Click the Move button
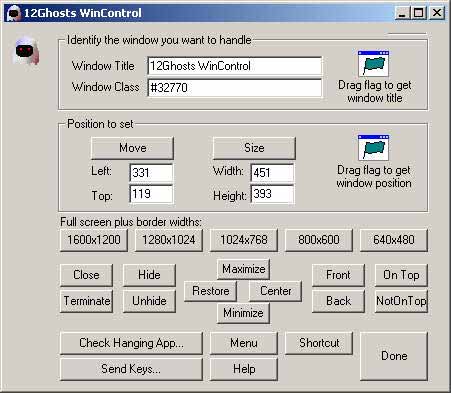Viewport: 451px width, 393px height. (x=132, y=148)
